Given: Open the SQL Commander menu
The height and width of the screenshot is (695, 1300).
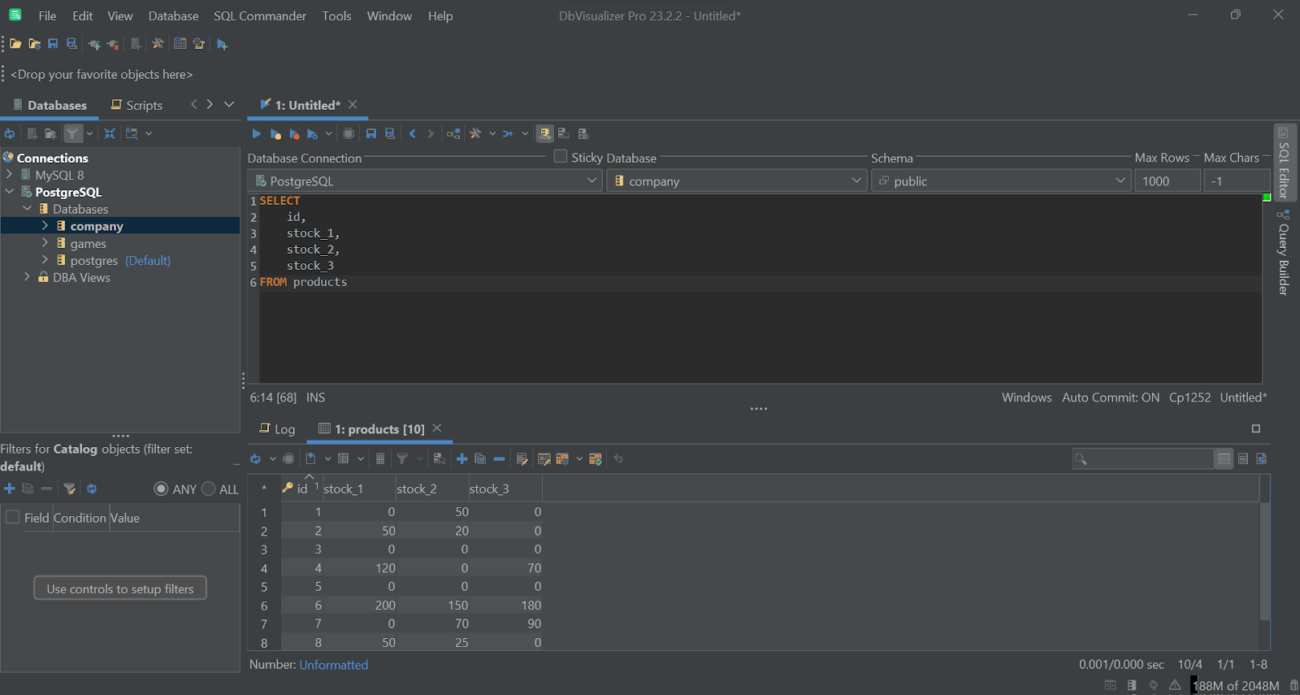Looking at the screenshot, I should pos(260,16).
